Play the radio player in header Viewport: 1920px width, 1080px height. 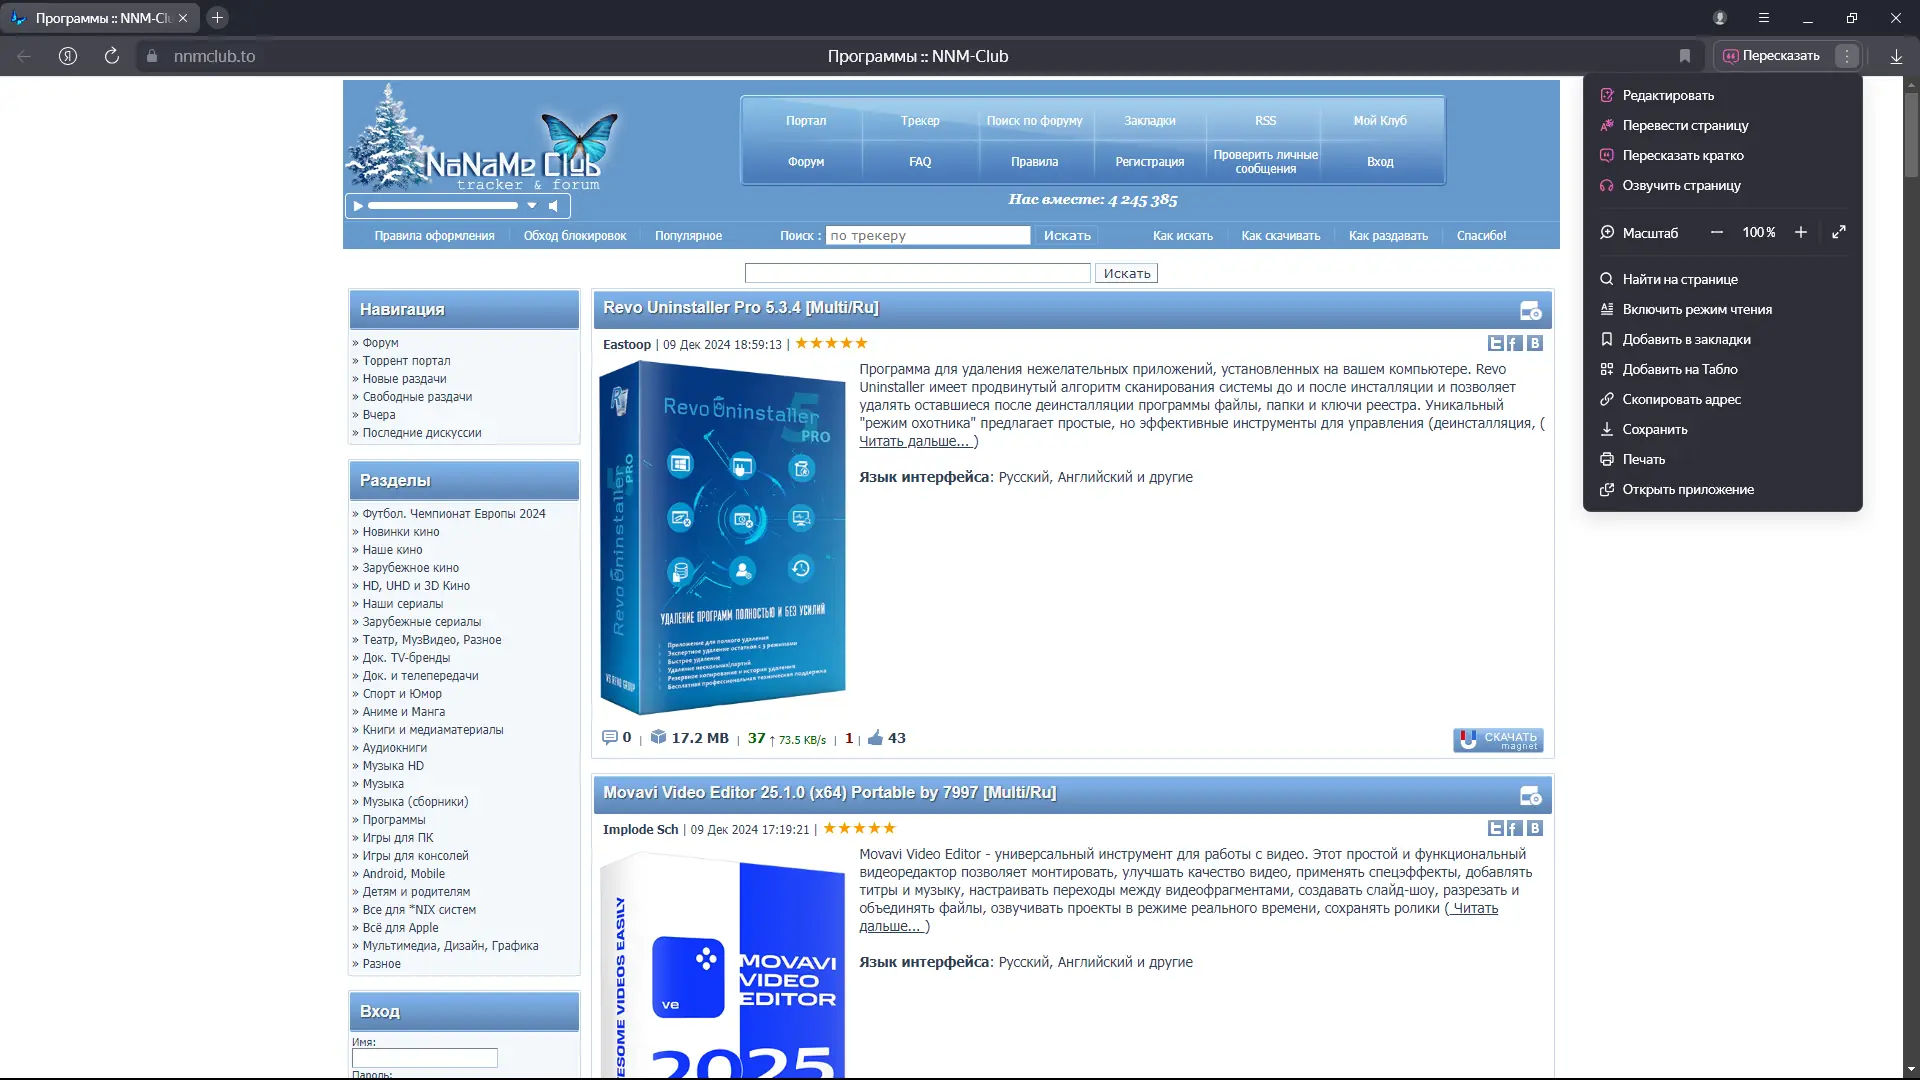click(x=358, y=206)
